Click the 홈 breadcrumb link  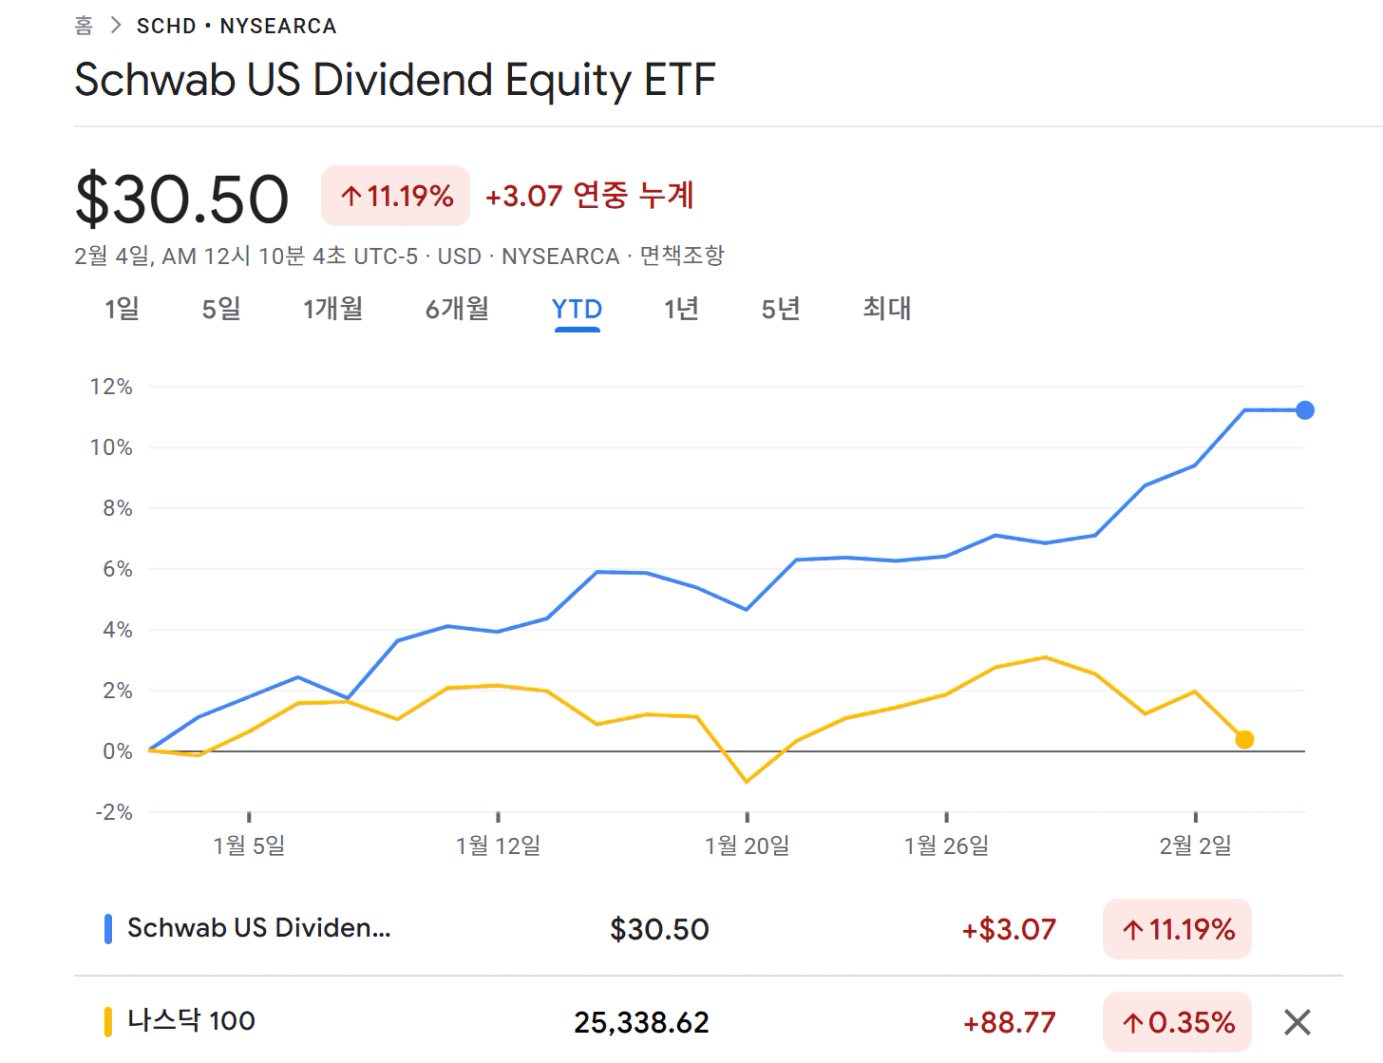pos(84,26)
